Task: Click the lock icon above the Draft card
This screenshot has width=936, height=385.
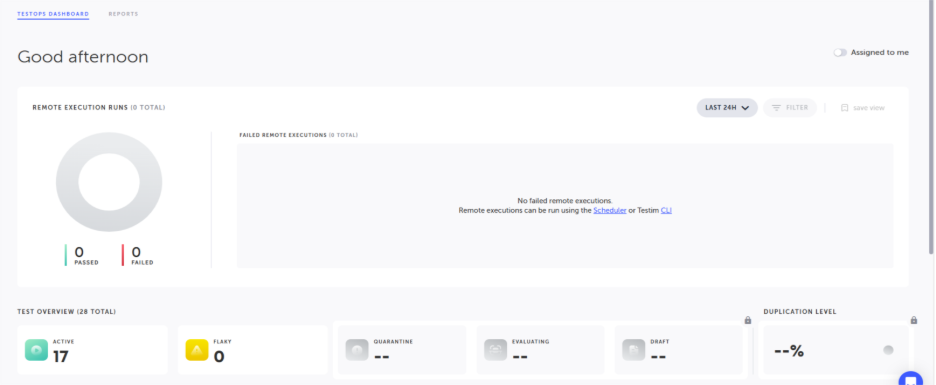Action: point(748,321)
